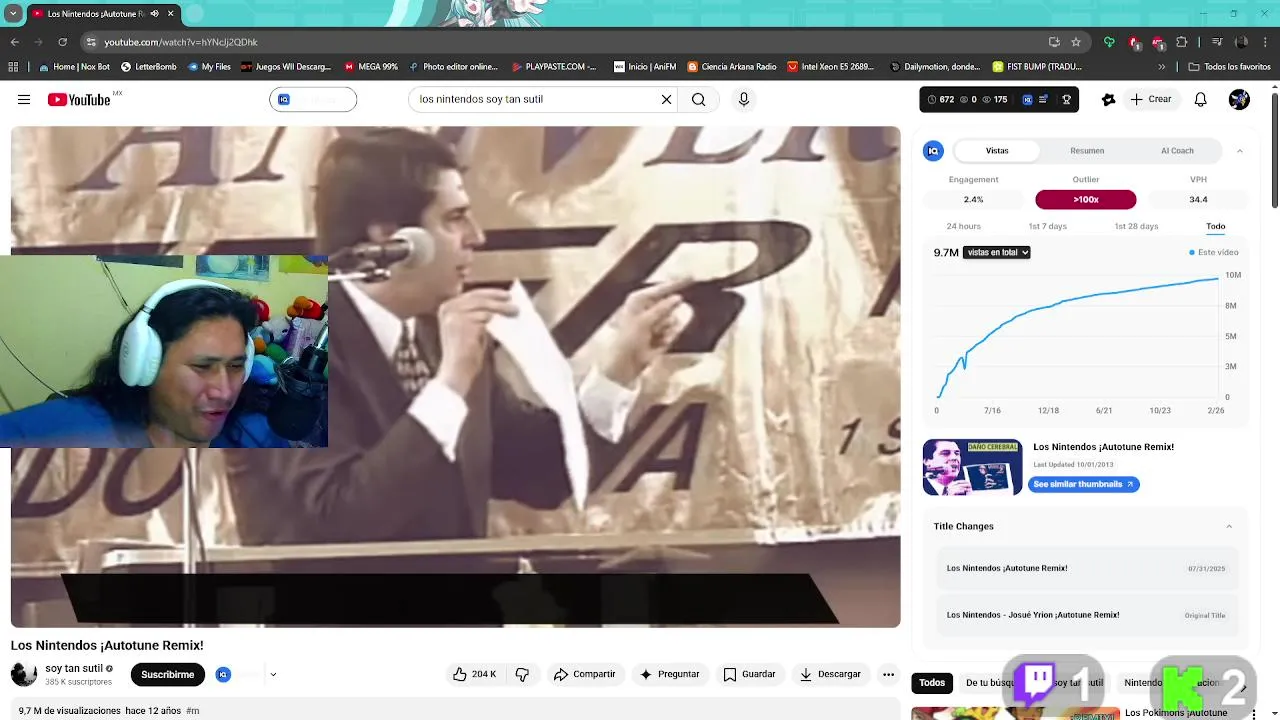Click See similar thumbnails link
This screenshot has width=1280, height=720.
pyautogui.click(x=1083, y=484)
